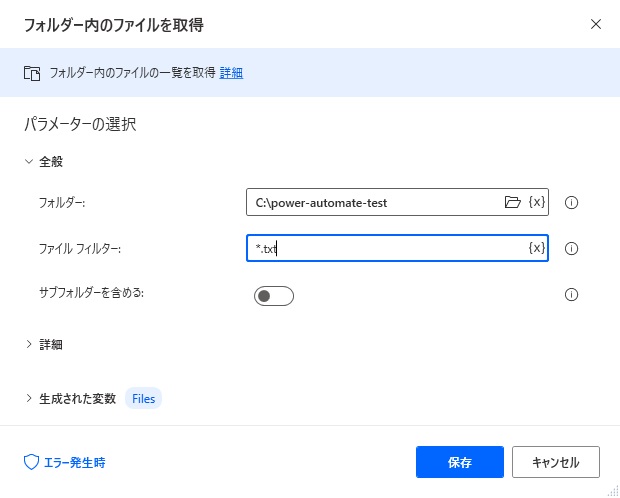Insert variable {x} in フォルダー field
The height and width of the screenshot is (498, 620).
pyautogui.click(x=537, y=202)
